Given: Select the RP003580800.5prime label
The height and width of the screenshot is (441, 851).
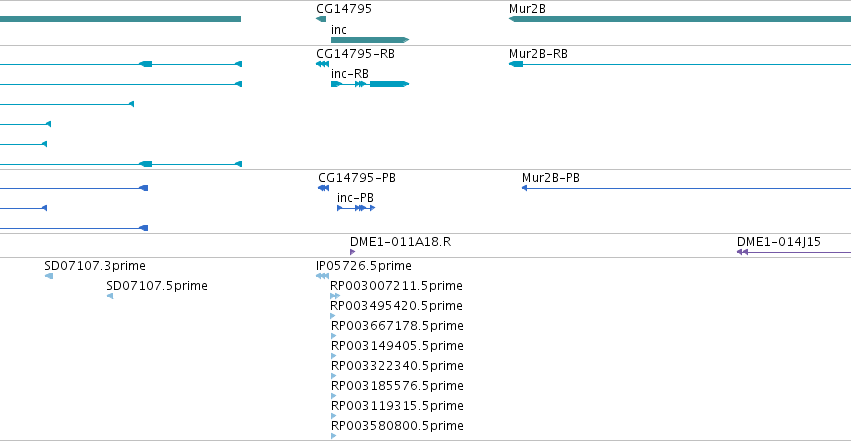Looking at the screenshot, I should click(x=397, y=425).
